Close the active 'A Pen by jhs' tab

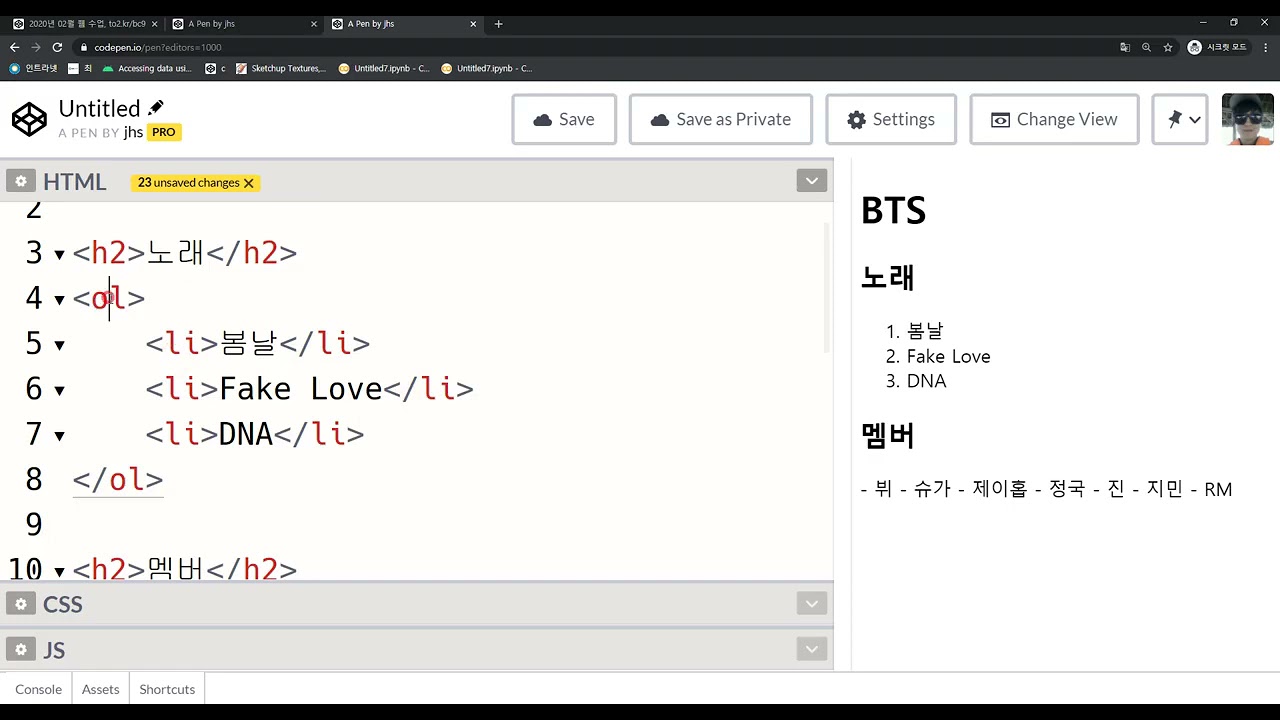pos(473,23)
